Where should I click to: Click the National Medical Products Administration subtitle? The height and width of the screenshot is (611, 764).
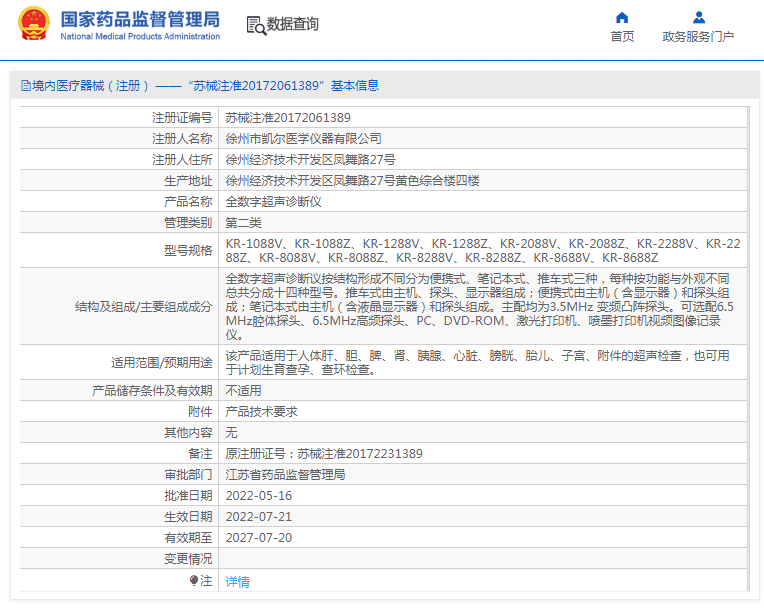(x=140, y=36)
